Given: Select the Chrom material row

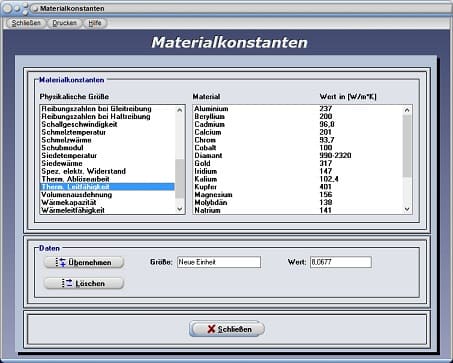Looking at the screenshot, I should pos(298,140).
